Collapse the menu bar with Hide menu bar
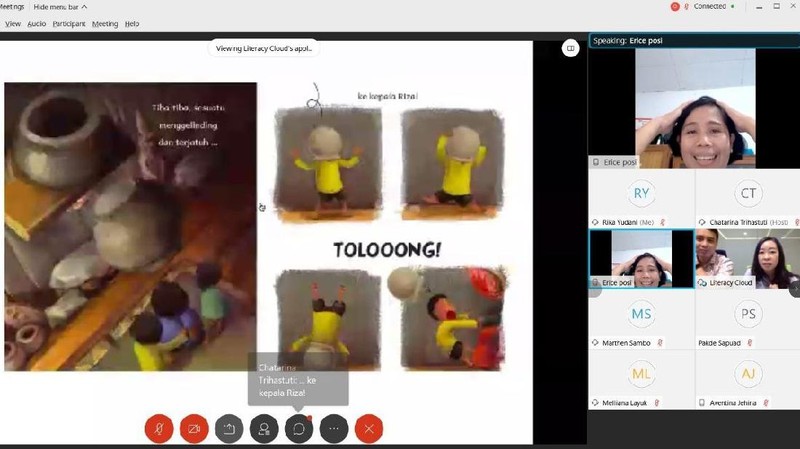The width and height of the screenshot is (800, 449). point(60,7)
